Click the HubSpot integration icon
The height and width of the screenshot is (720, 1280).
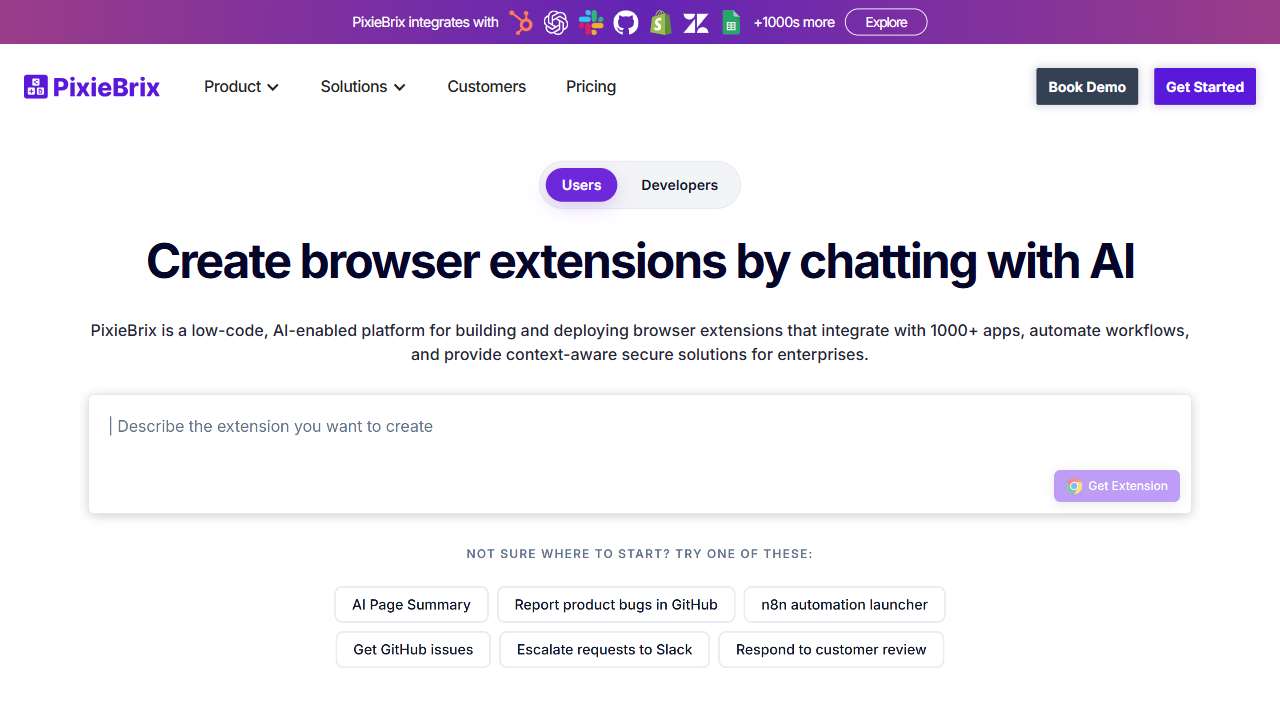[x=521, y=22]
